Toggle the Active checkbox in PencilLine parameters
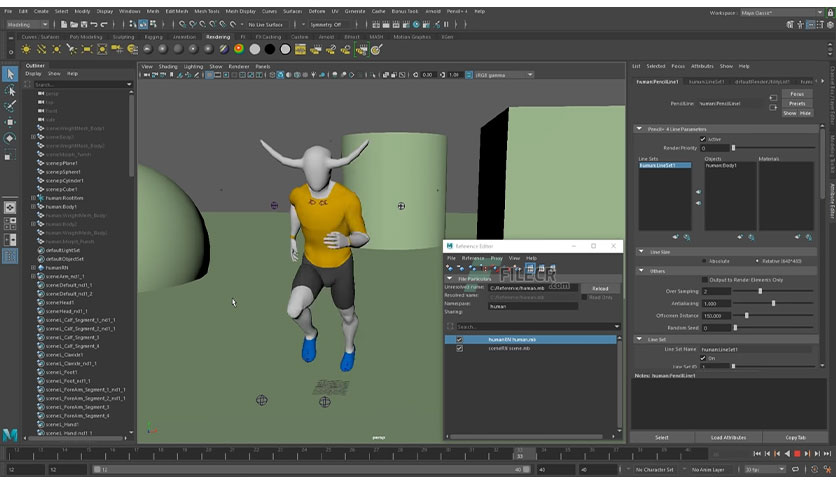 pos(703,139)
